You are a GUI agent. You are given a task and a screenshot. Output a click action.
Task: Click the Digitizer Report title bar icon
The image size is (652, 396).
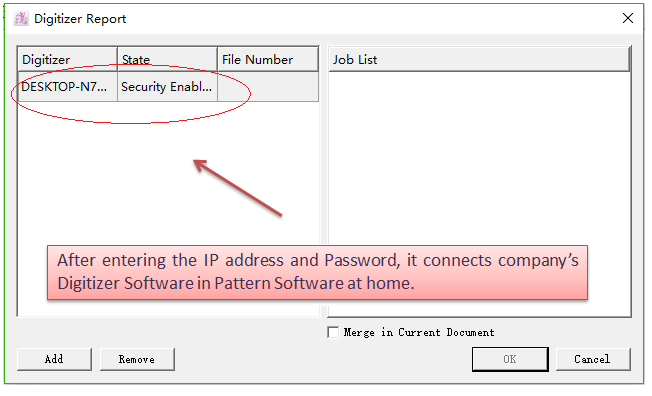point(21,19)
